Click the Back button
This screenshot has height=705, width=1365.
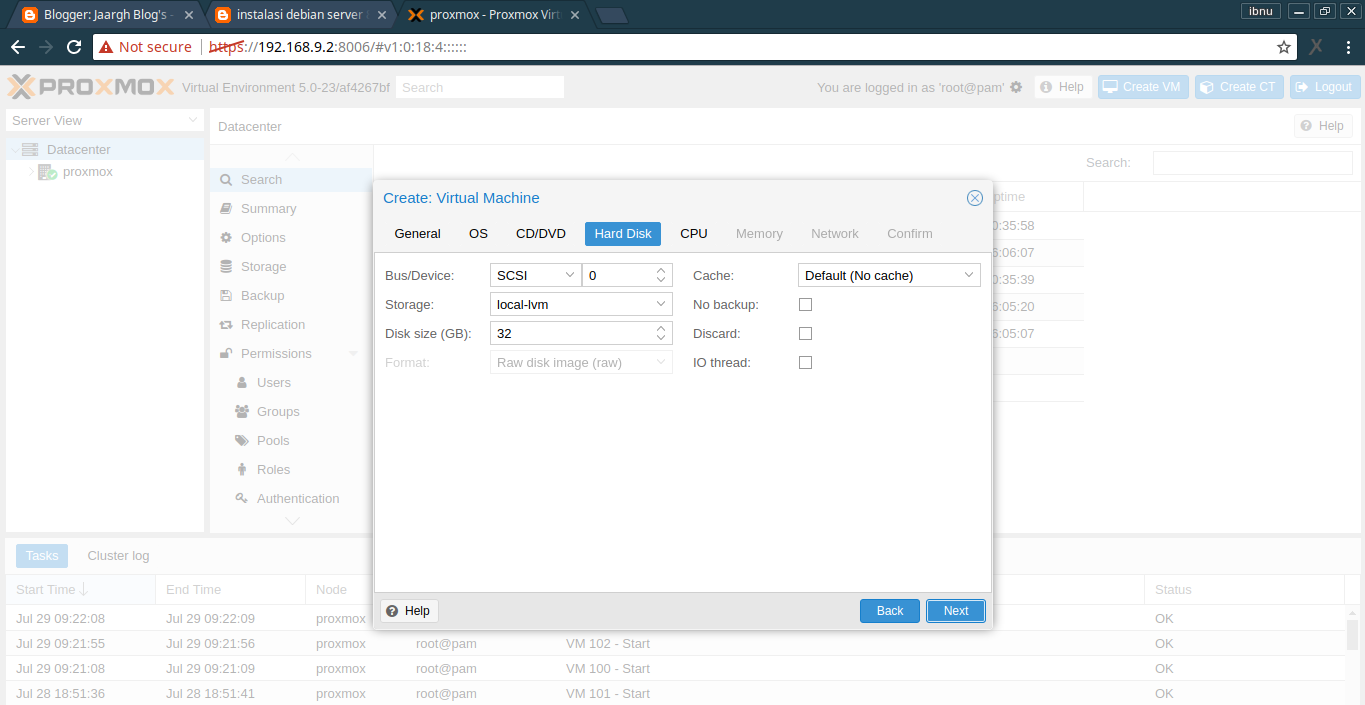[890, 611]
